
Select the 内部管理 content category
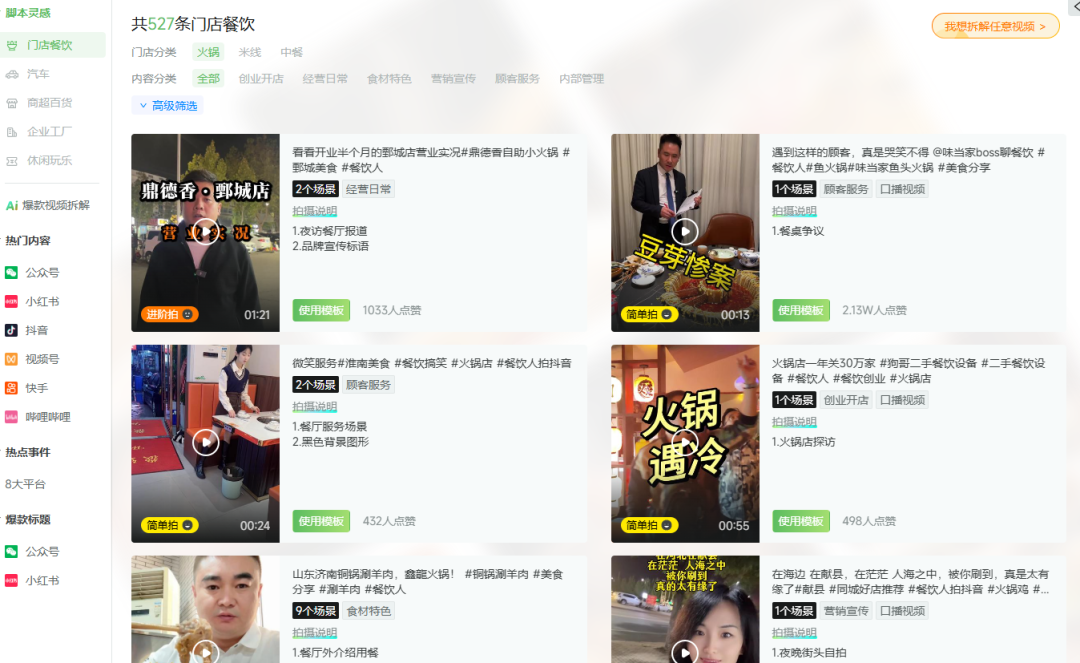tap(581, 78)
